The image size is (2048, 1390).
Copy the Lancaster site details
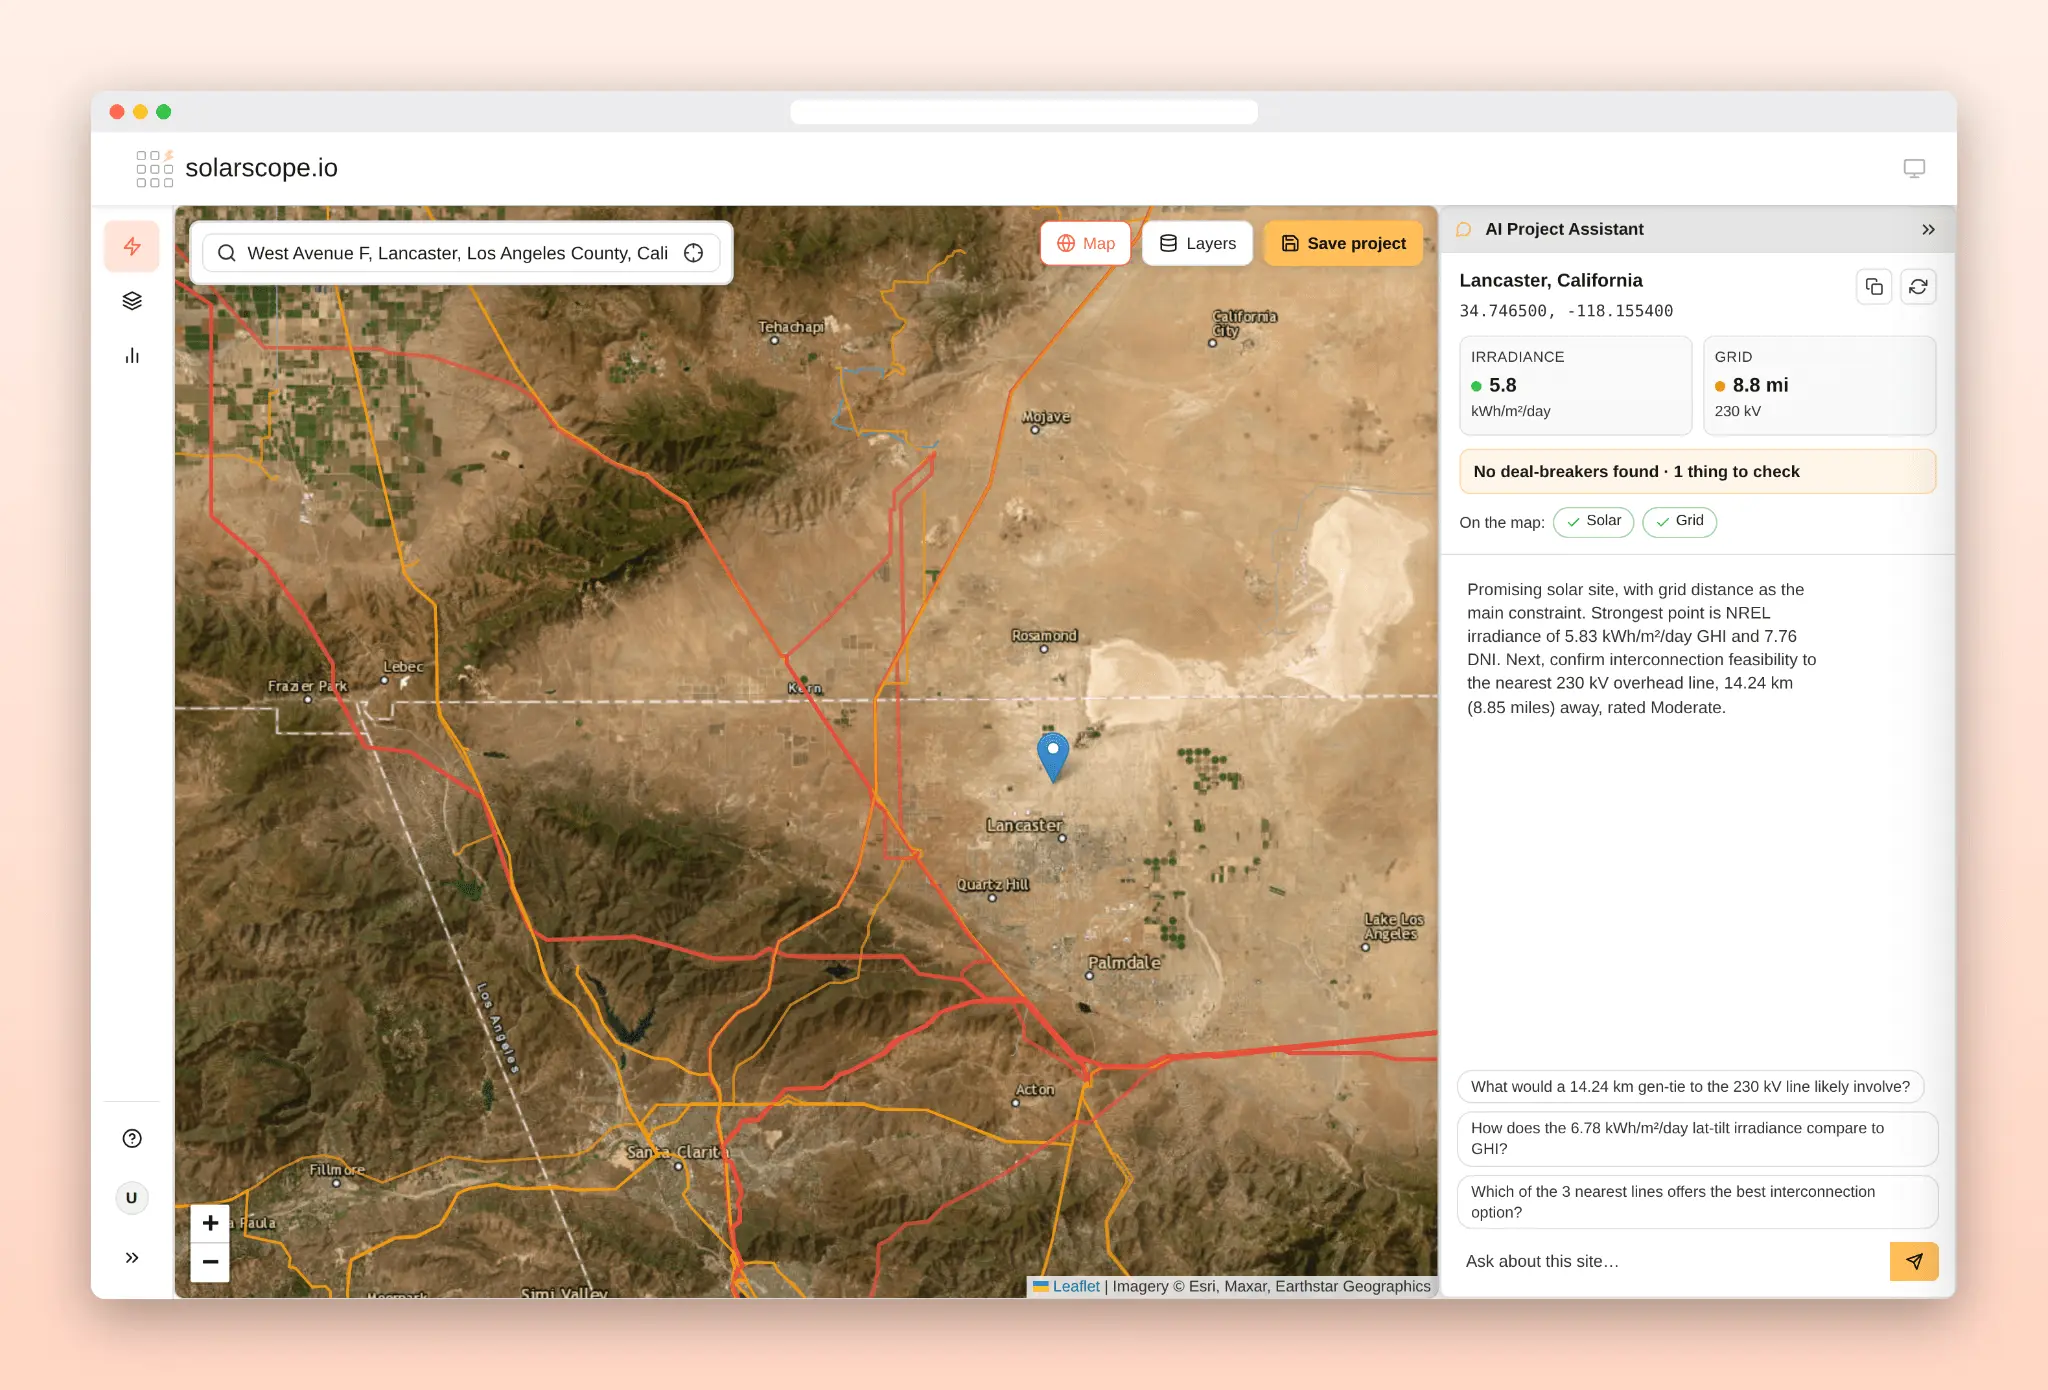coord(1874,287)
